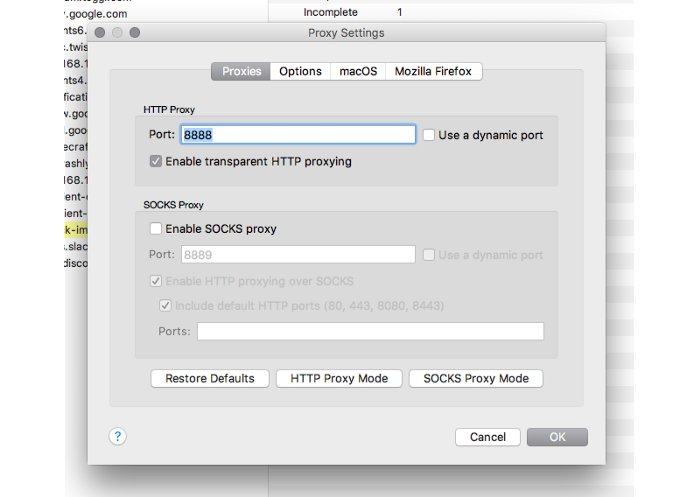
Task: Toggle Include default HTTP ports checkbox
Action: point(165,305)
